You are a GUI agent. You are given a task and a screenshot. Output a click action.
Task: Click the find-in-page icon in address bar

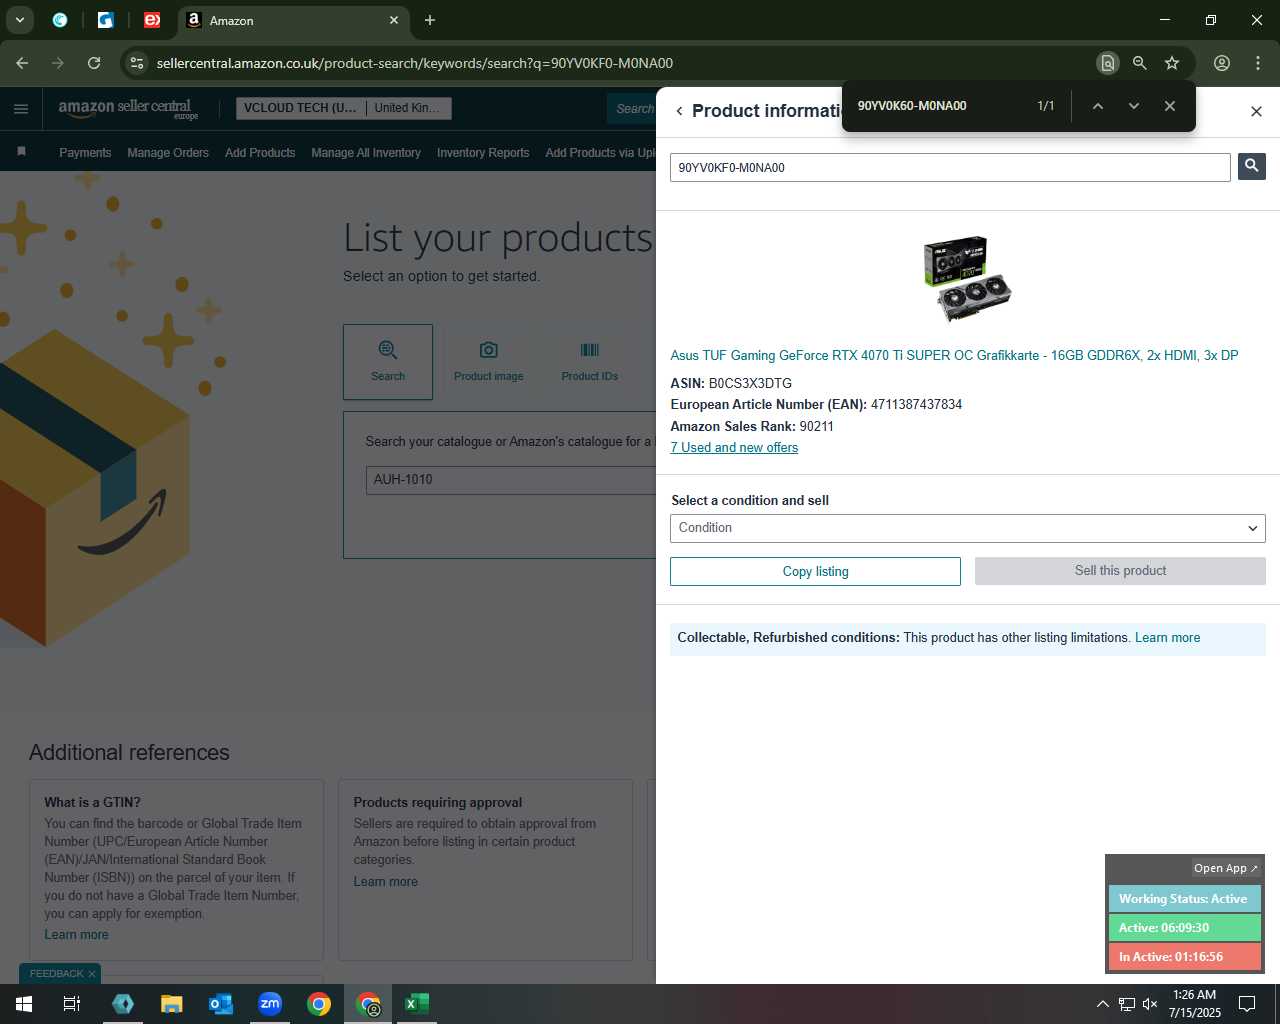(x=1107, y=63)
